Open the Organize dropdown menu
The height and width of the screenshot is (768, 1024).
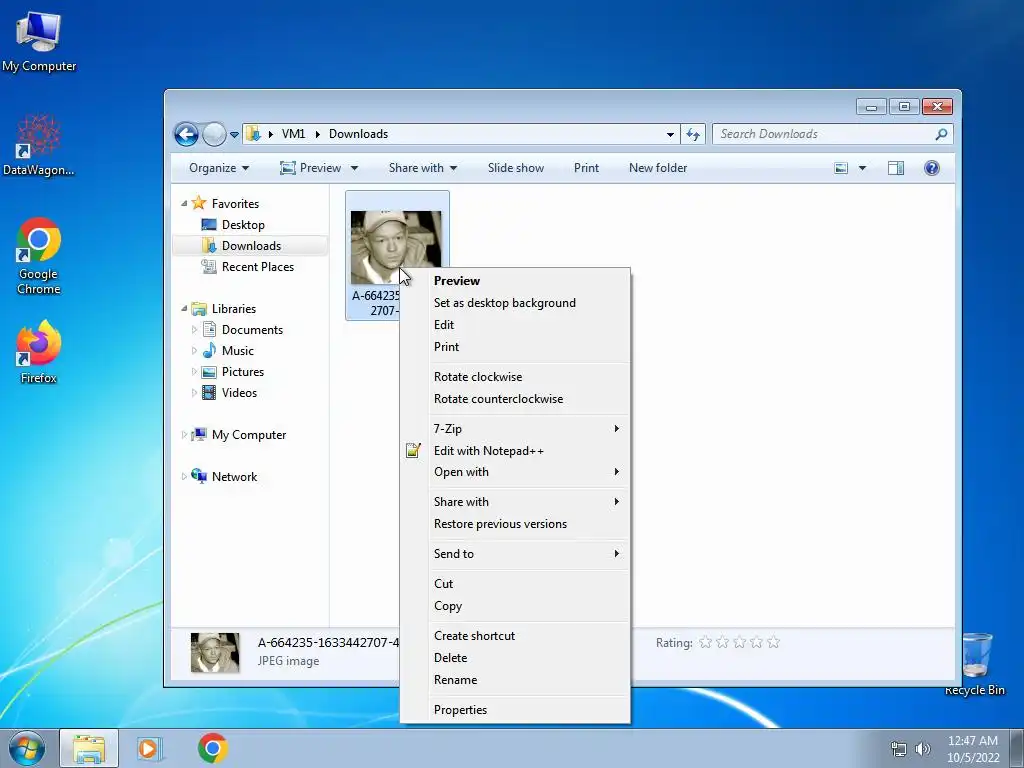[x=219, y=168]
